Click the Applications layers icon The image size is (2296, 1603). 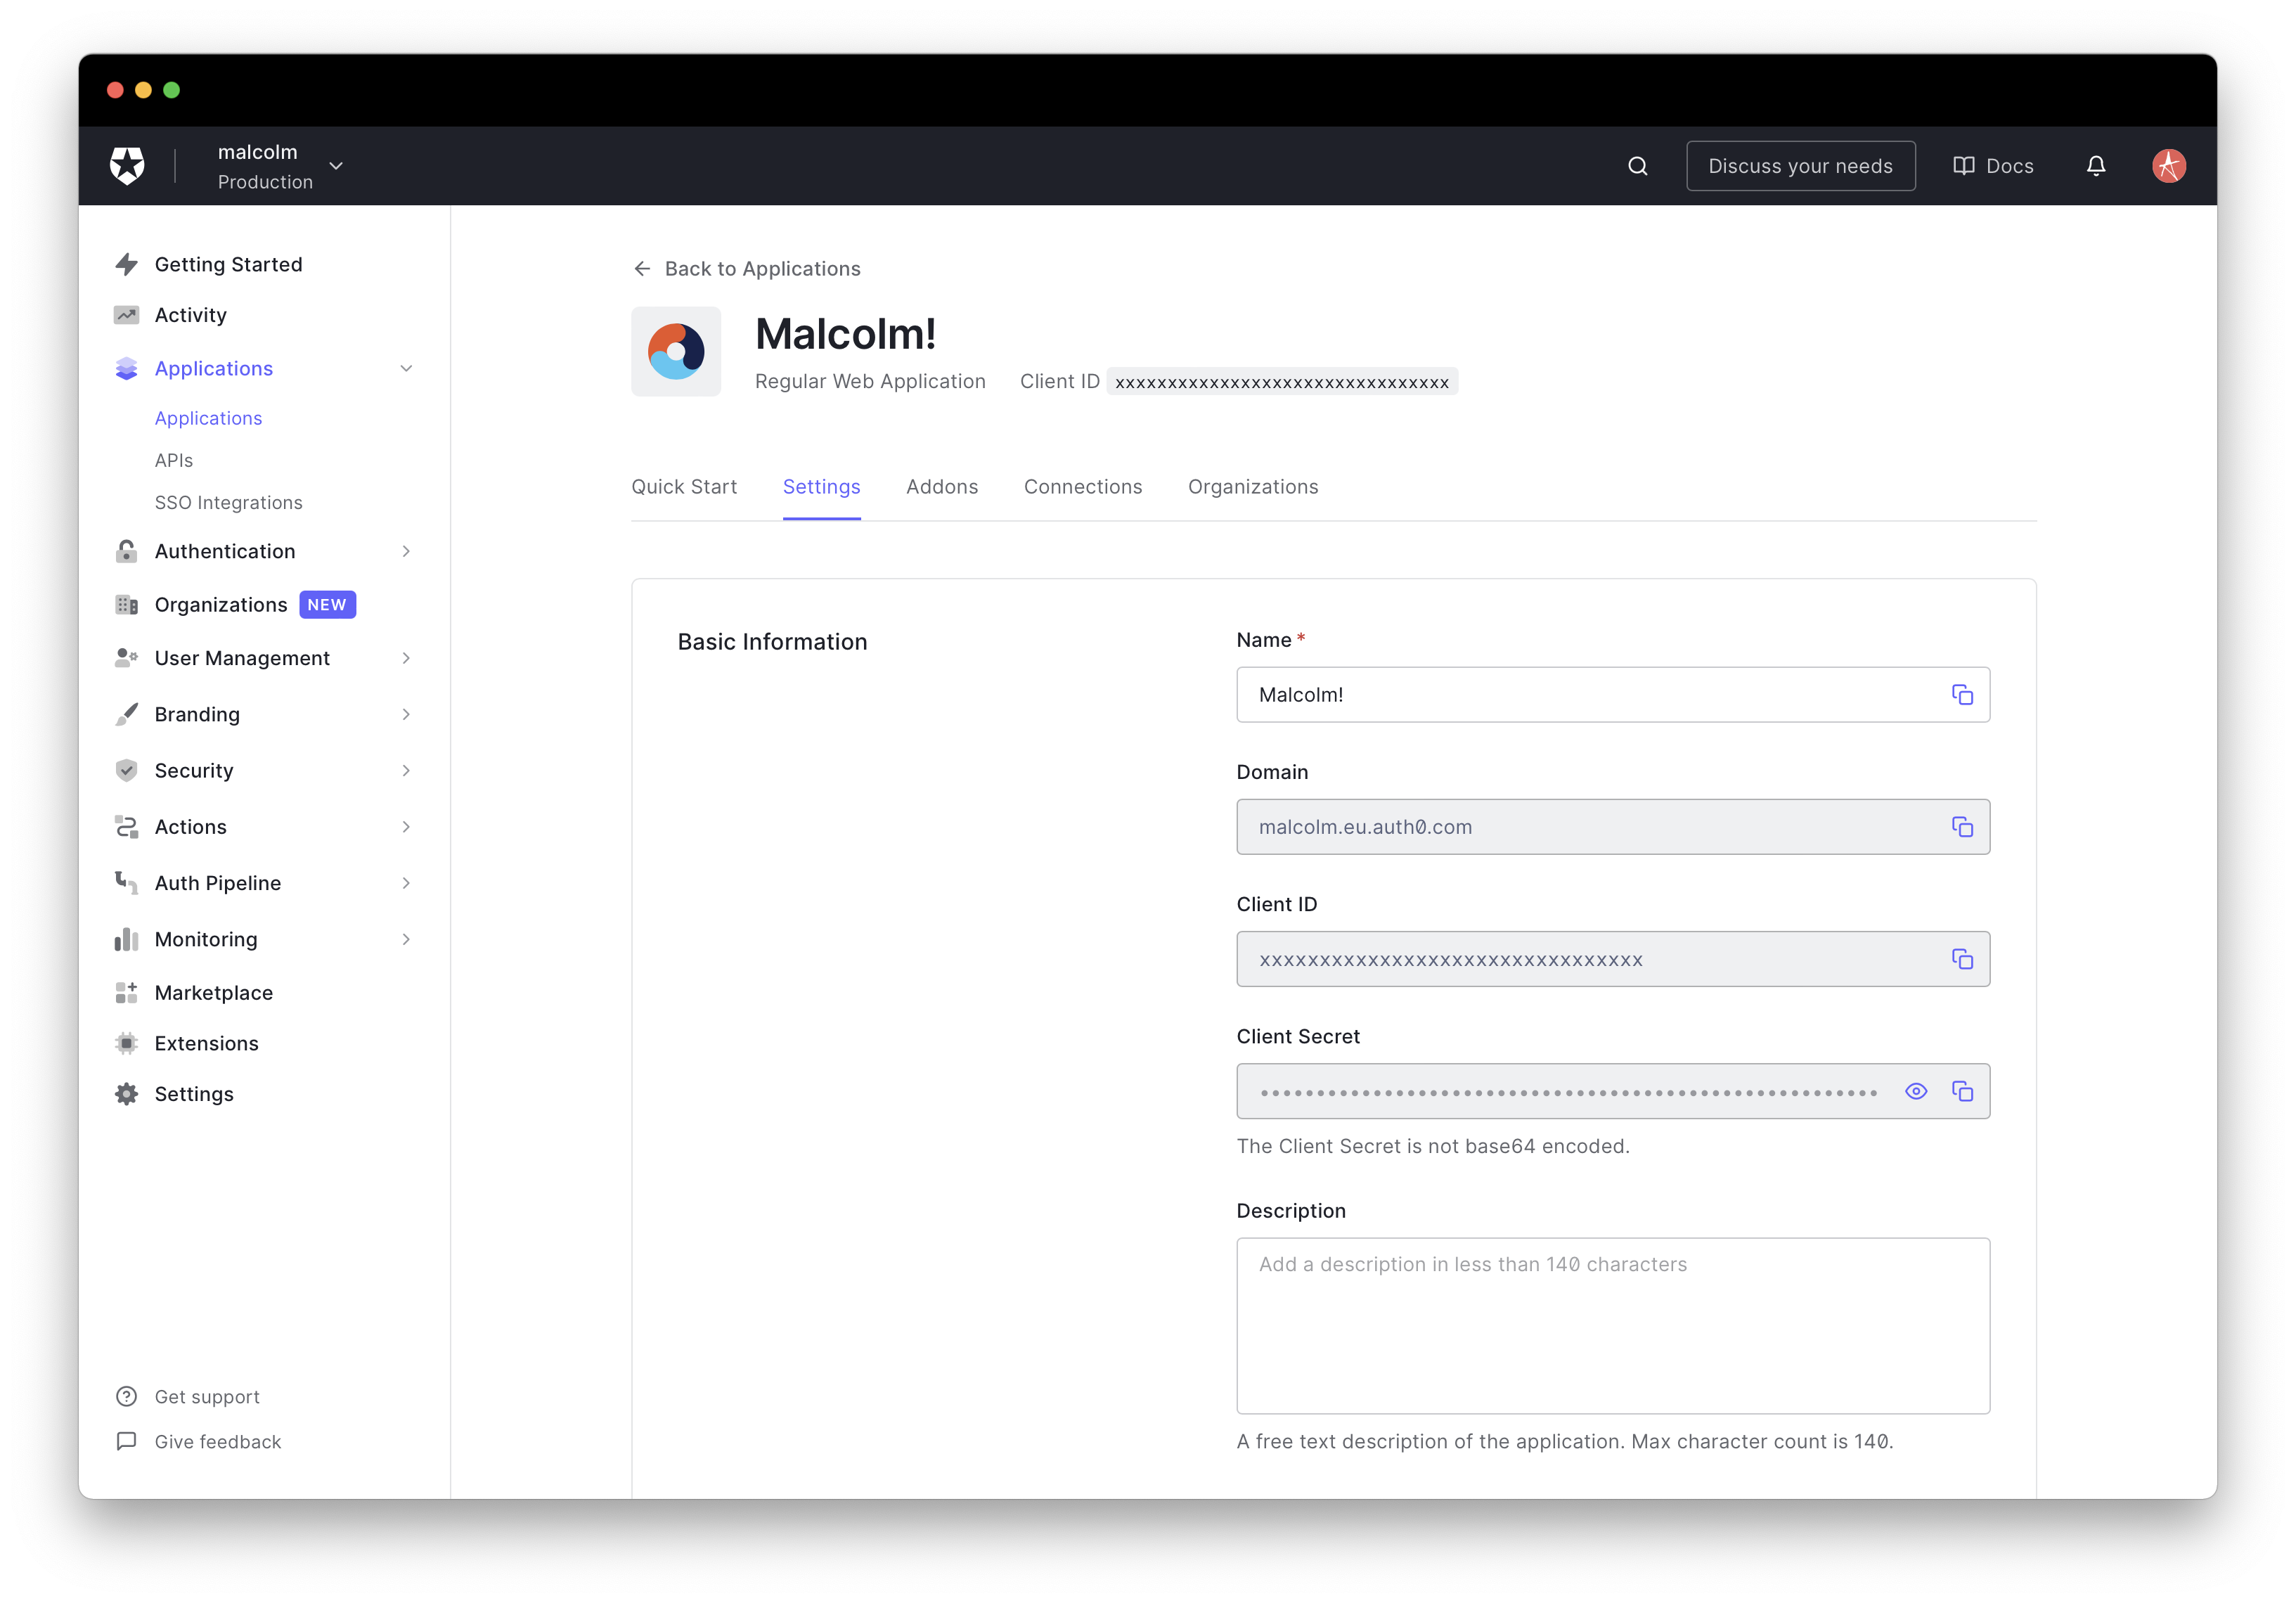[126, 369]
